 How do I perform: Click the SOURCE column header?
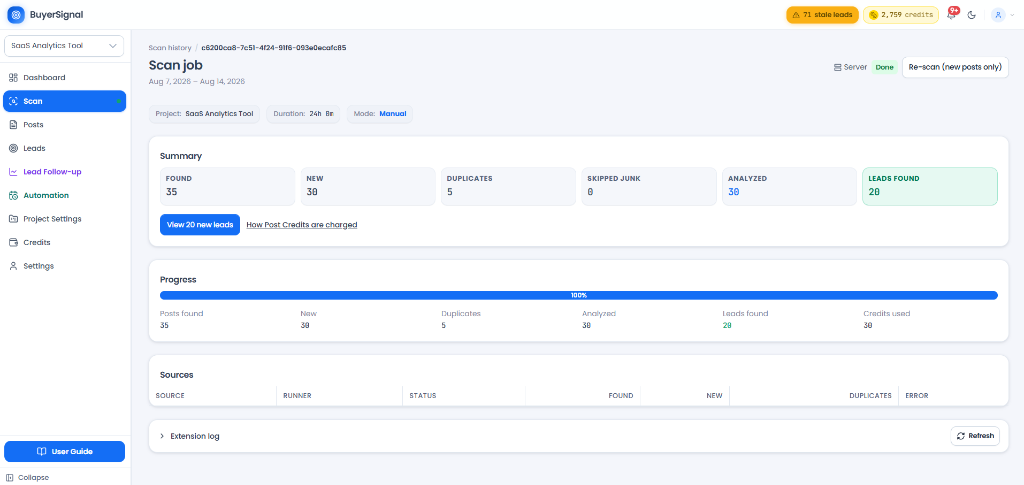[170, 396]
